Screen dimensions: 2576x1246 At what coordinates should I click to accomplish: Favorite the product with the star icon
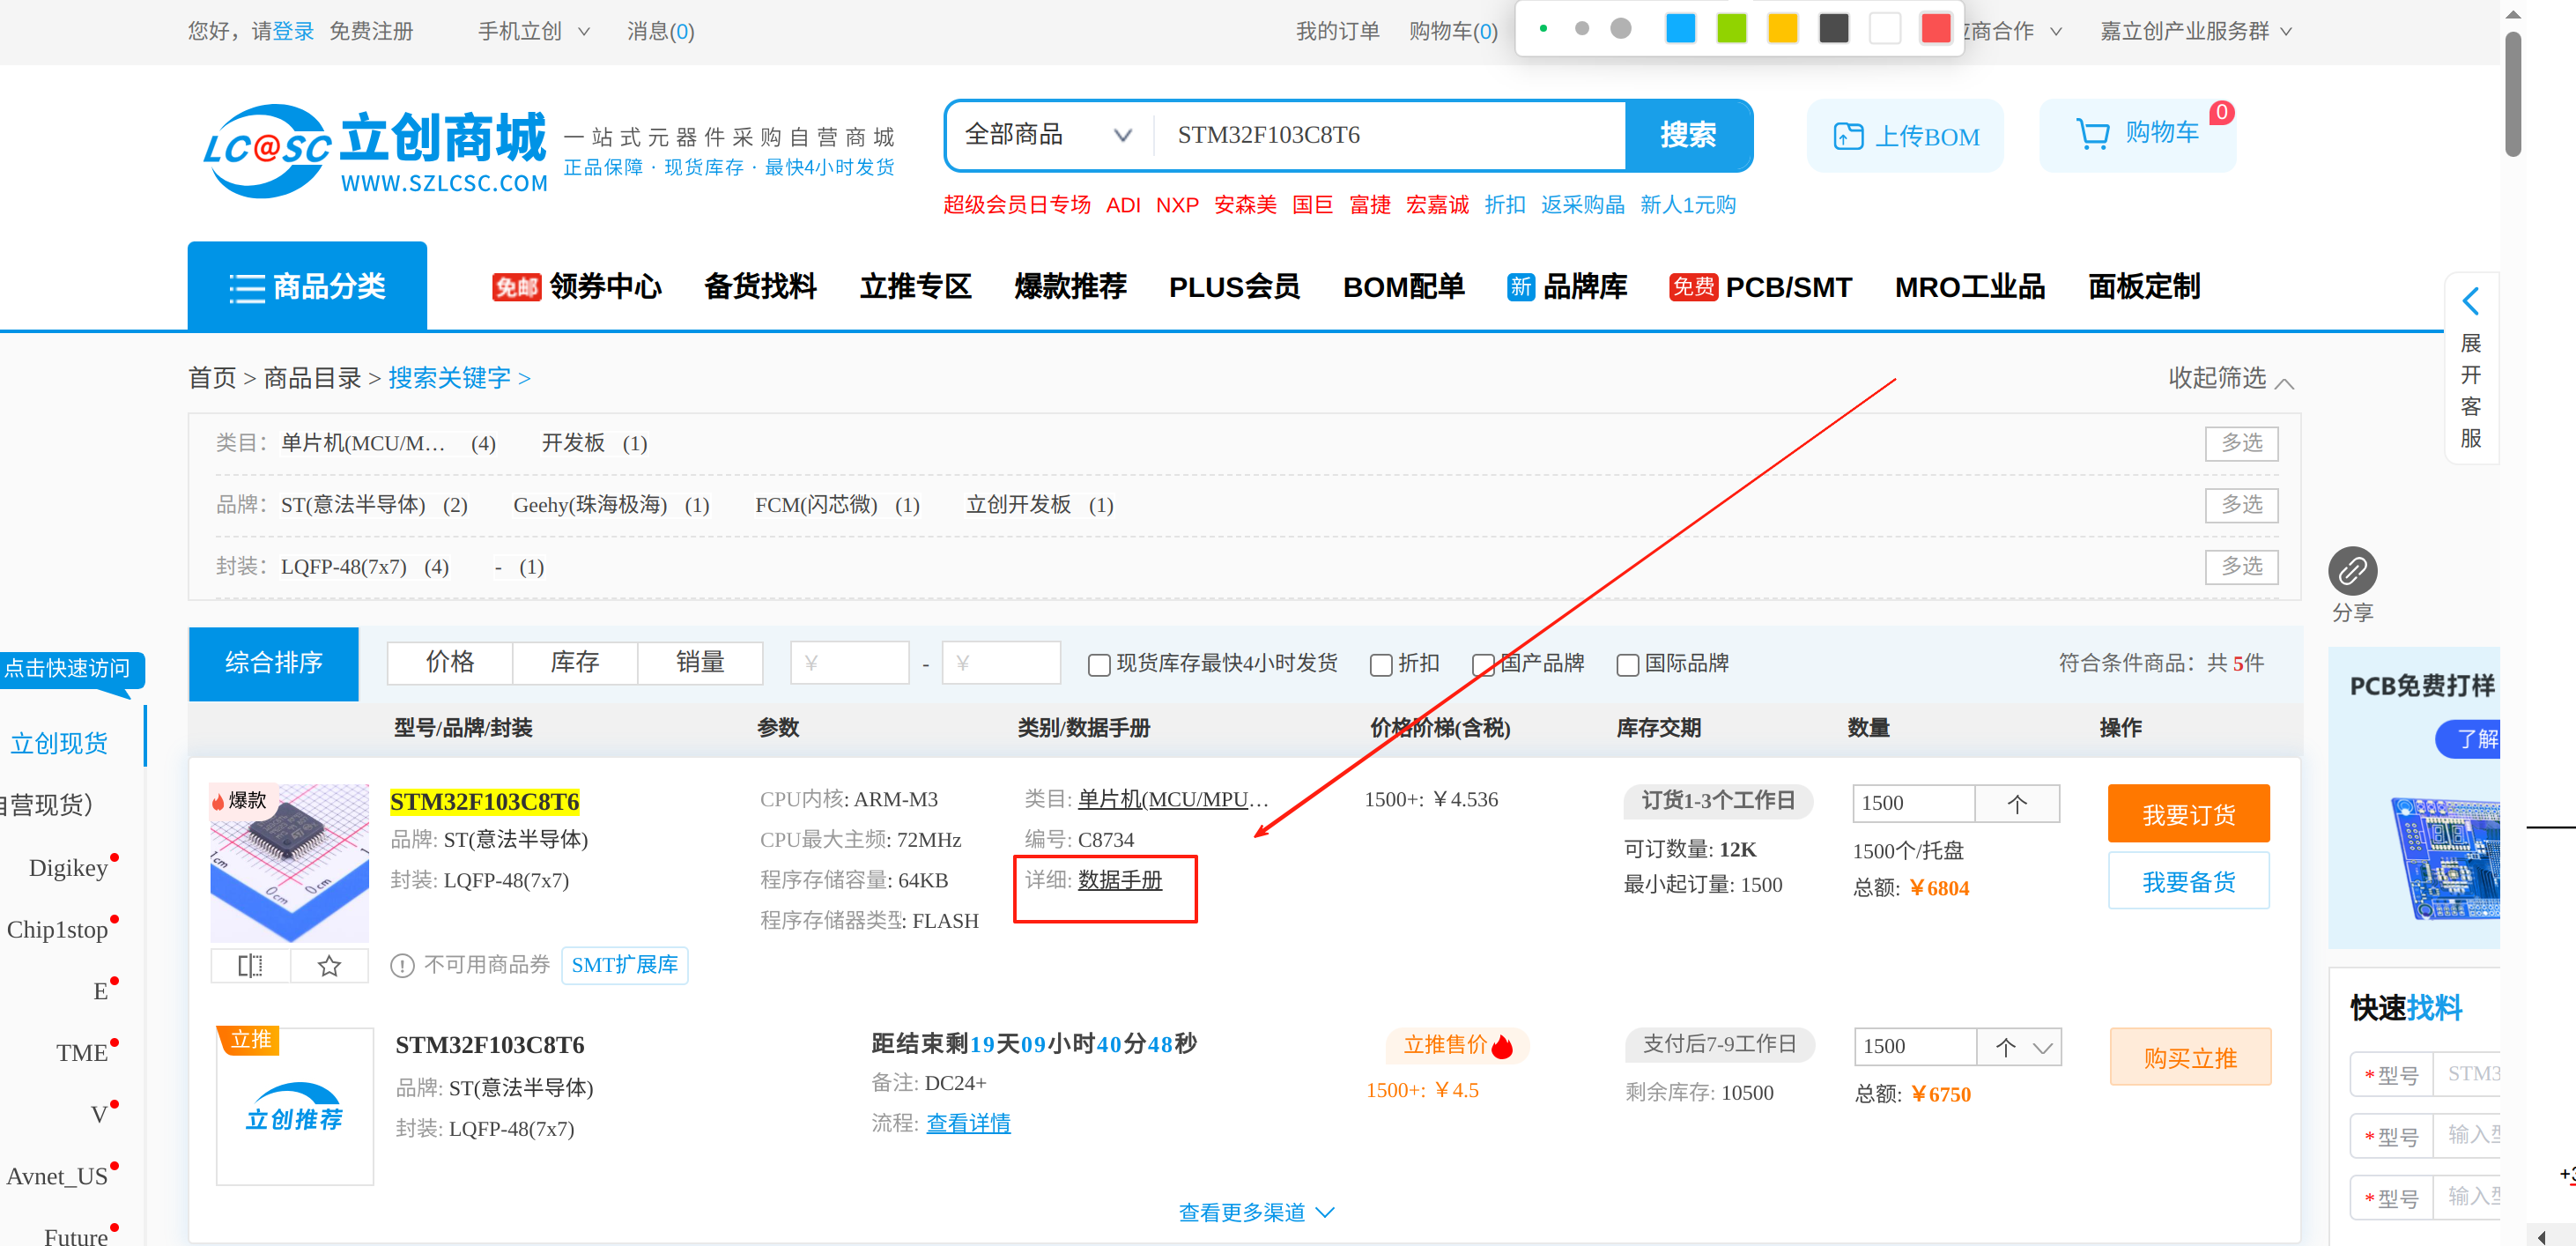pos(329,966)
